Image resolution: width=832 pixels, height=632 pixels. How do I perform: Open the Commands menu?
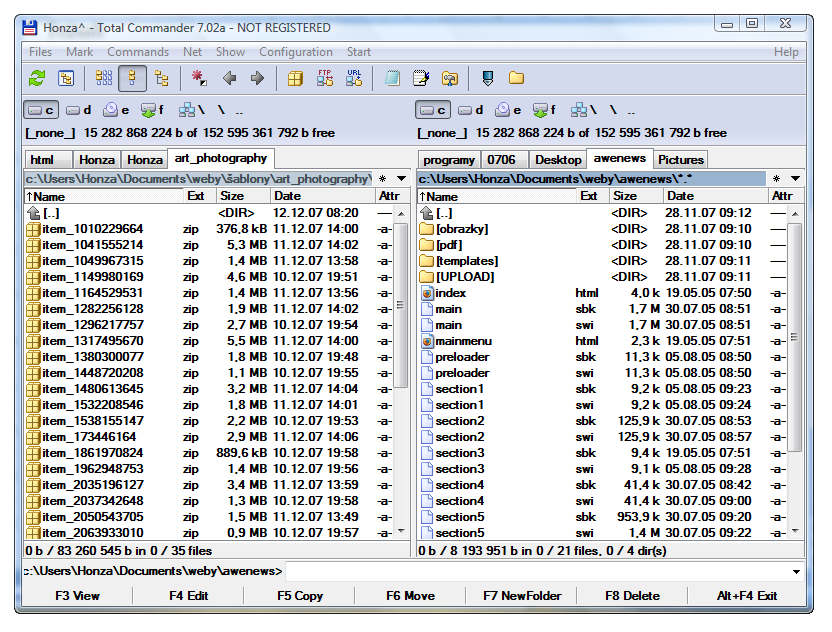(138, 52)
